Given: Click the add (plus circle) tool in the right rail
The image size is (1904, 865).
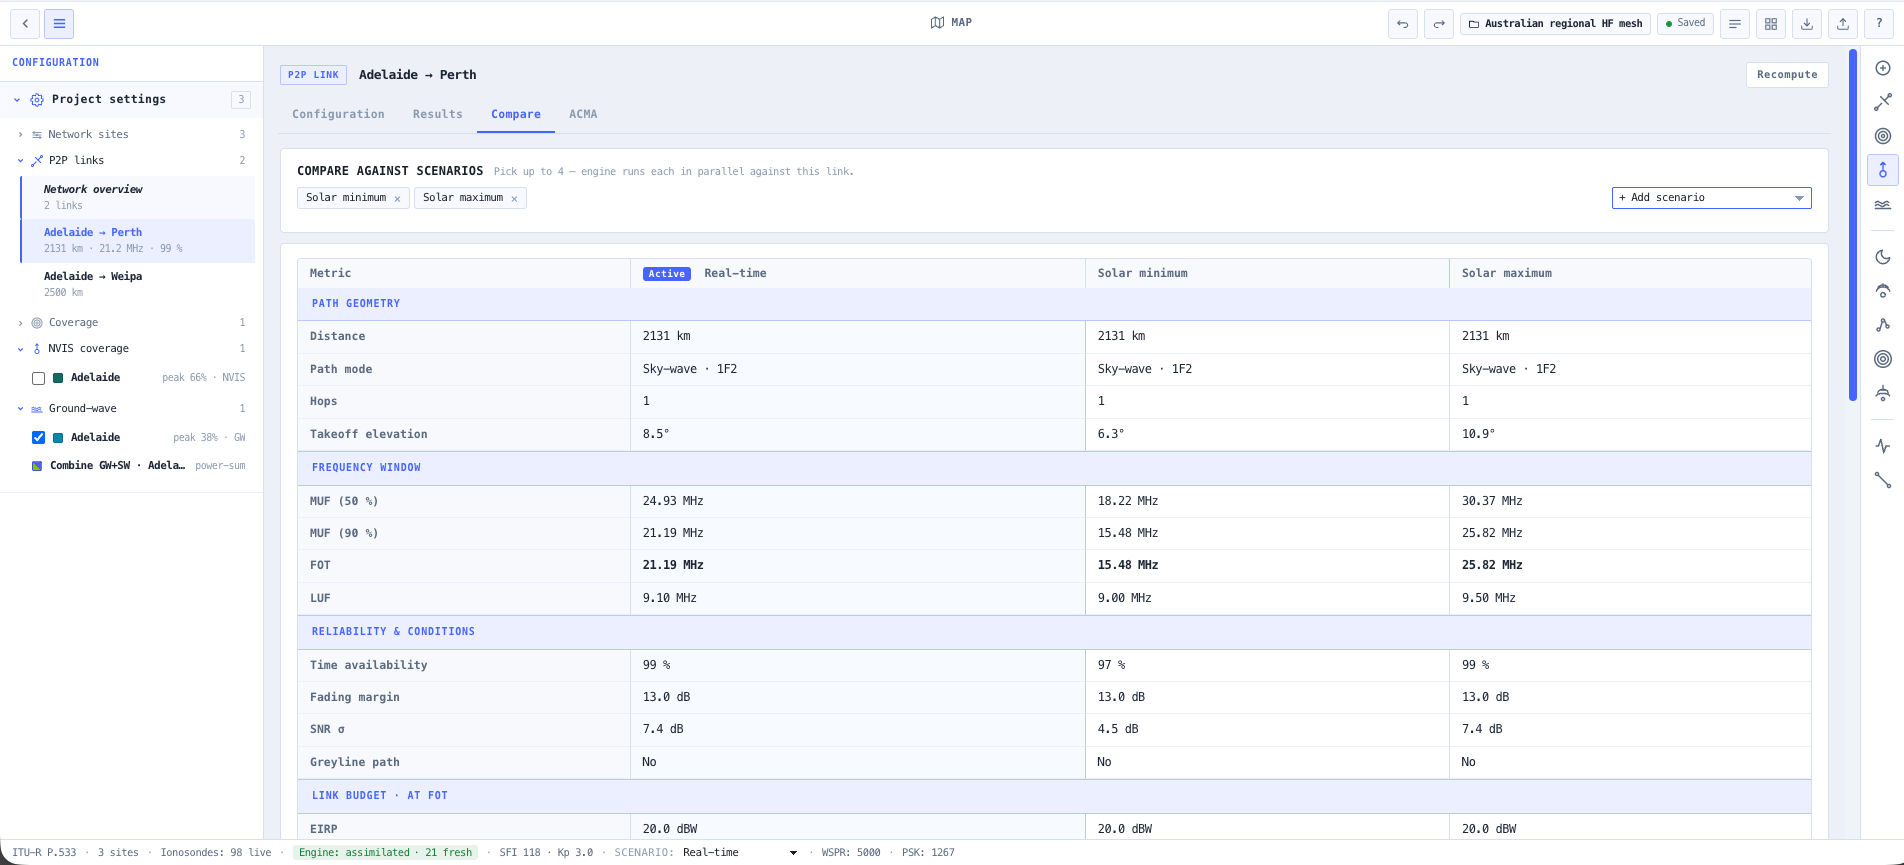Looking at the screenshot, I should click(1883, 68).
